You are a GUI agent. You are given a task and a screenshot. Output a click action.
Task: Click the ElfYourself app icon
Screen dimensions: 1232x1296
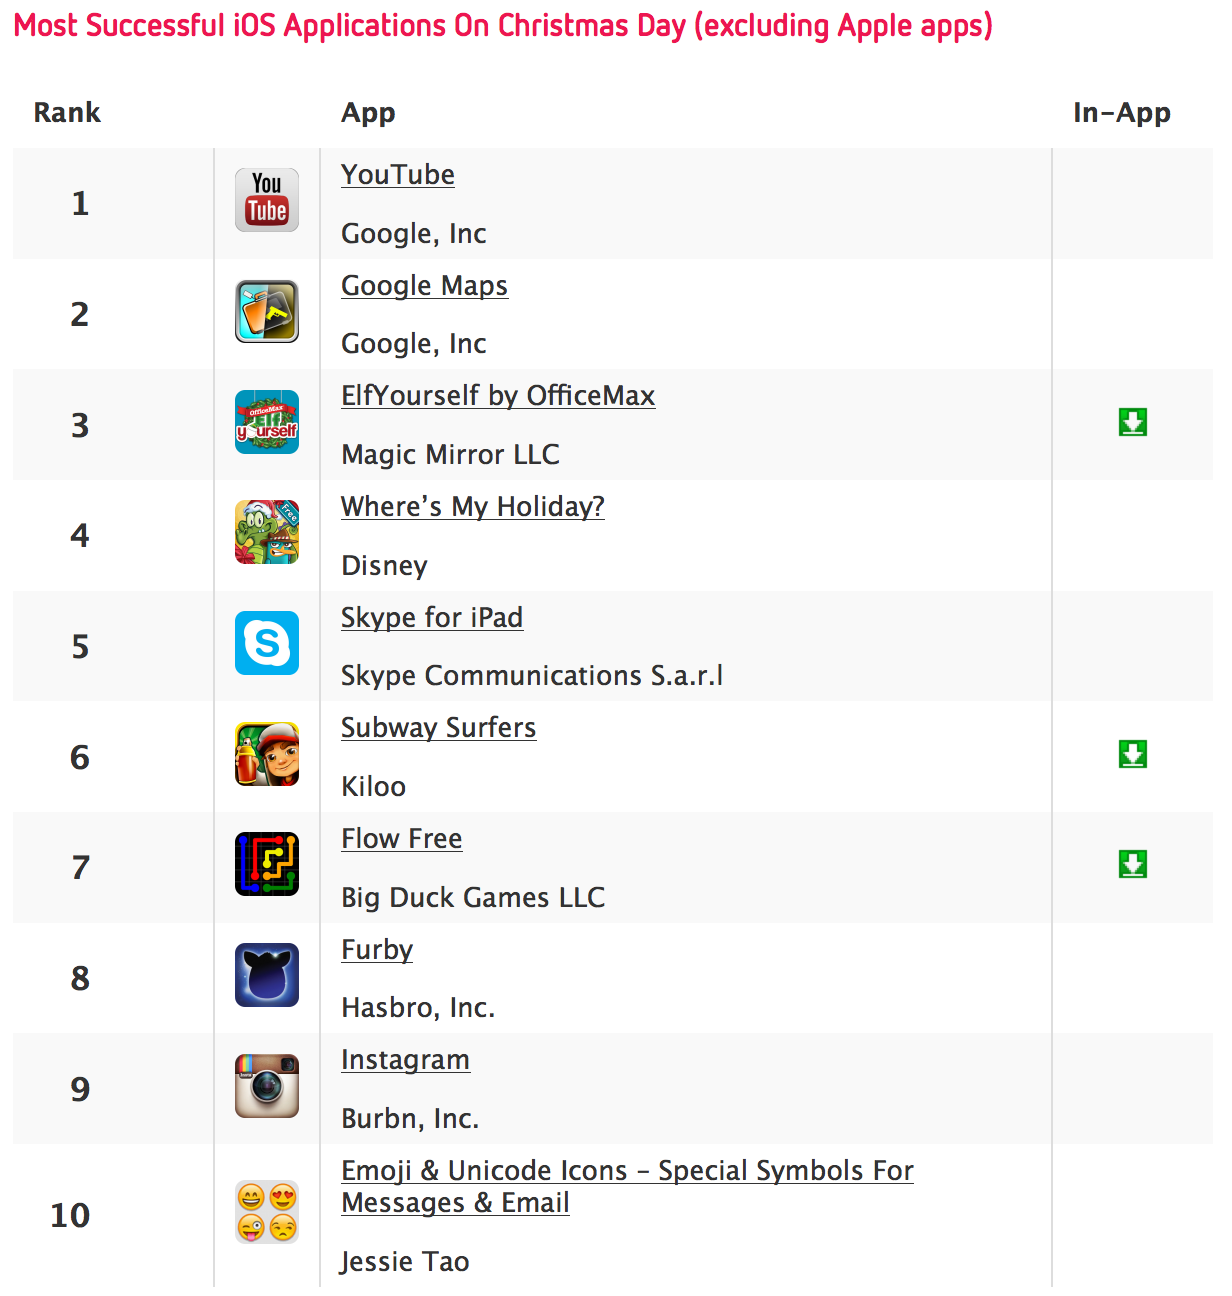point(267,422)
